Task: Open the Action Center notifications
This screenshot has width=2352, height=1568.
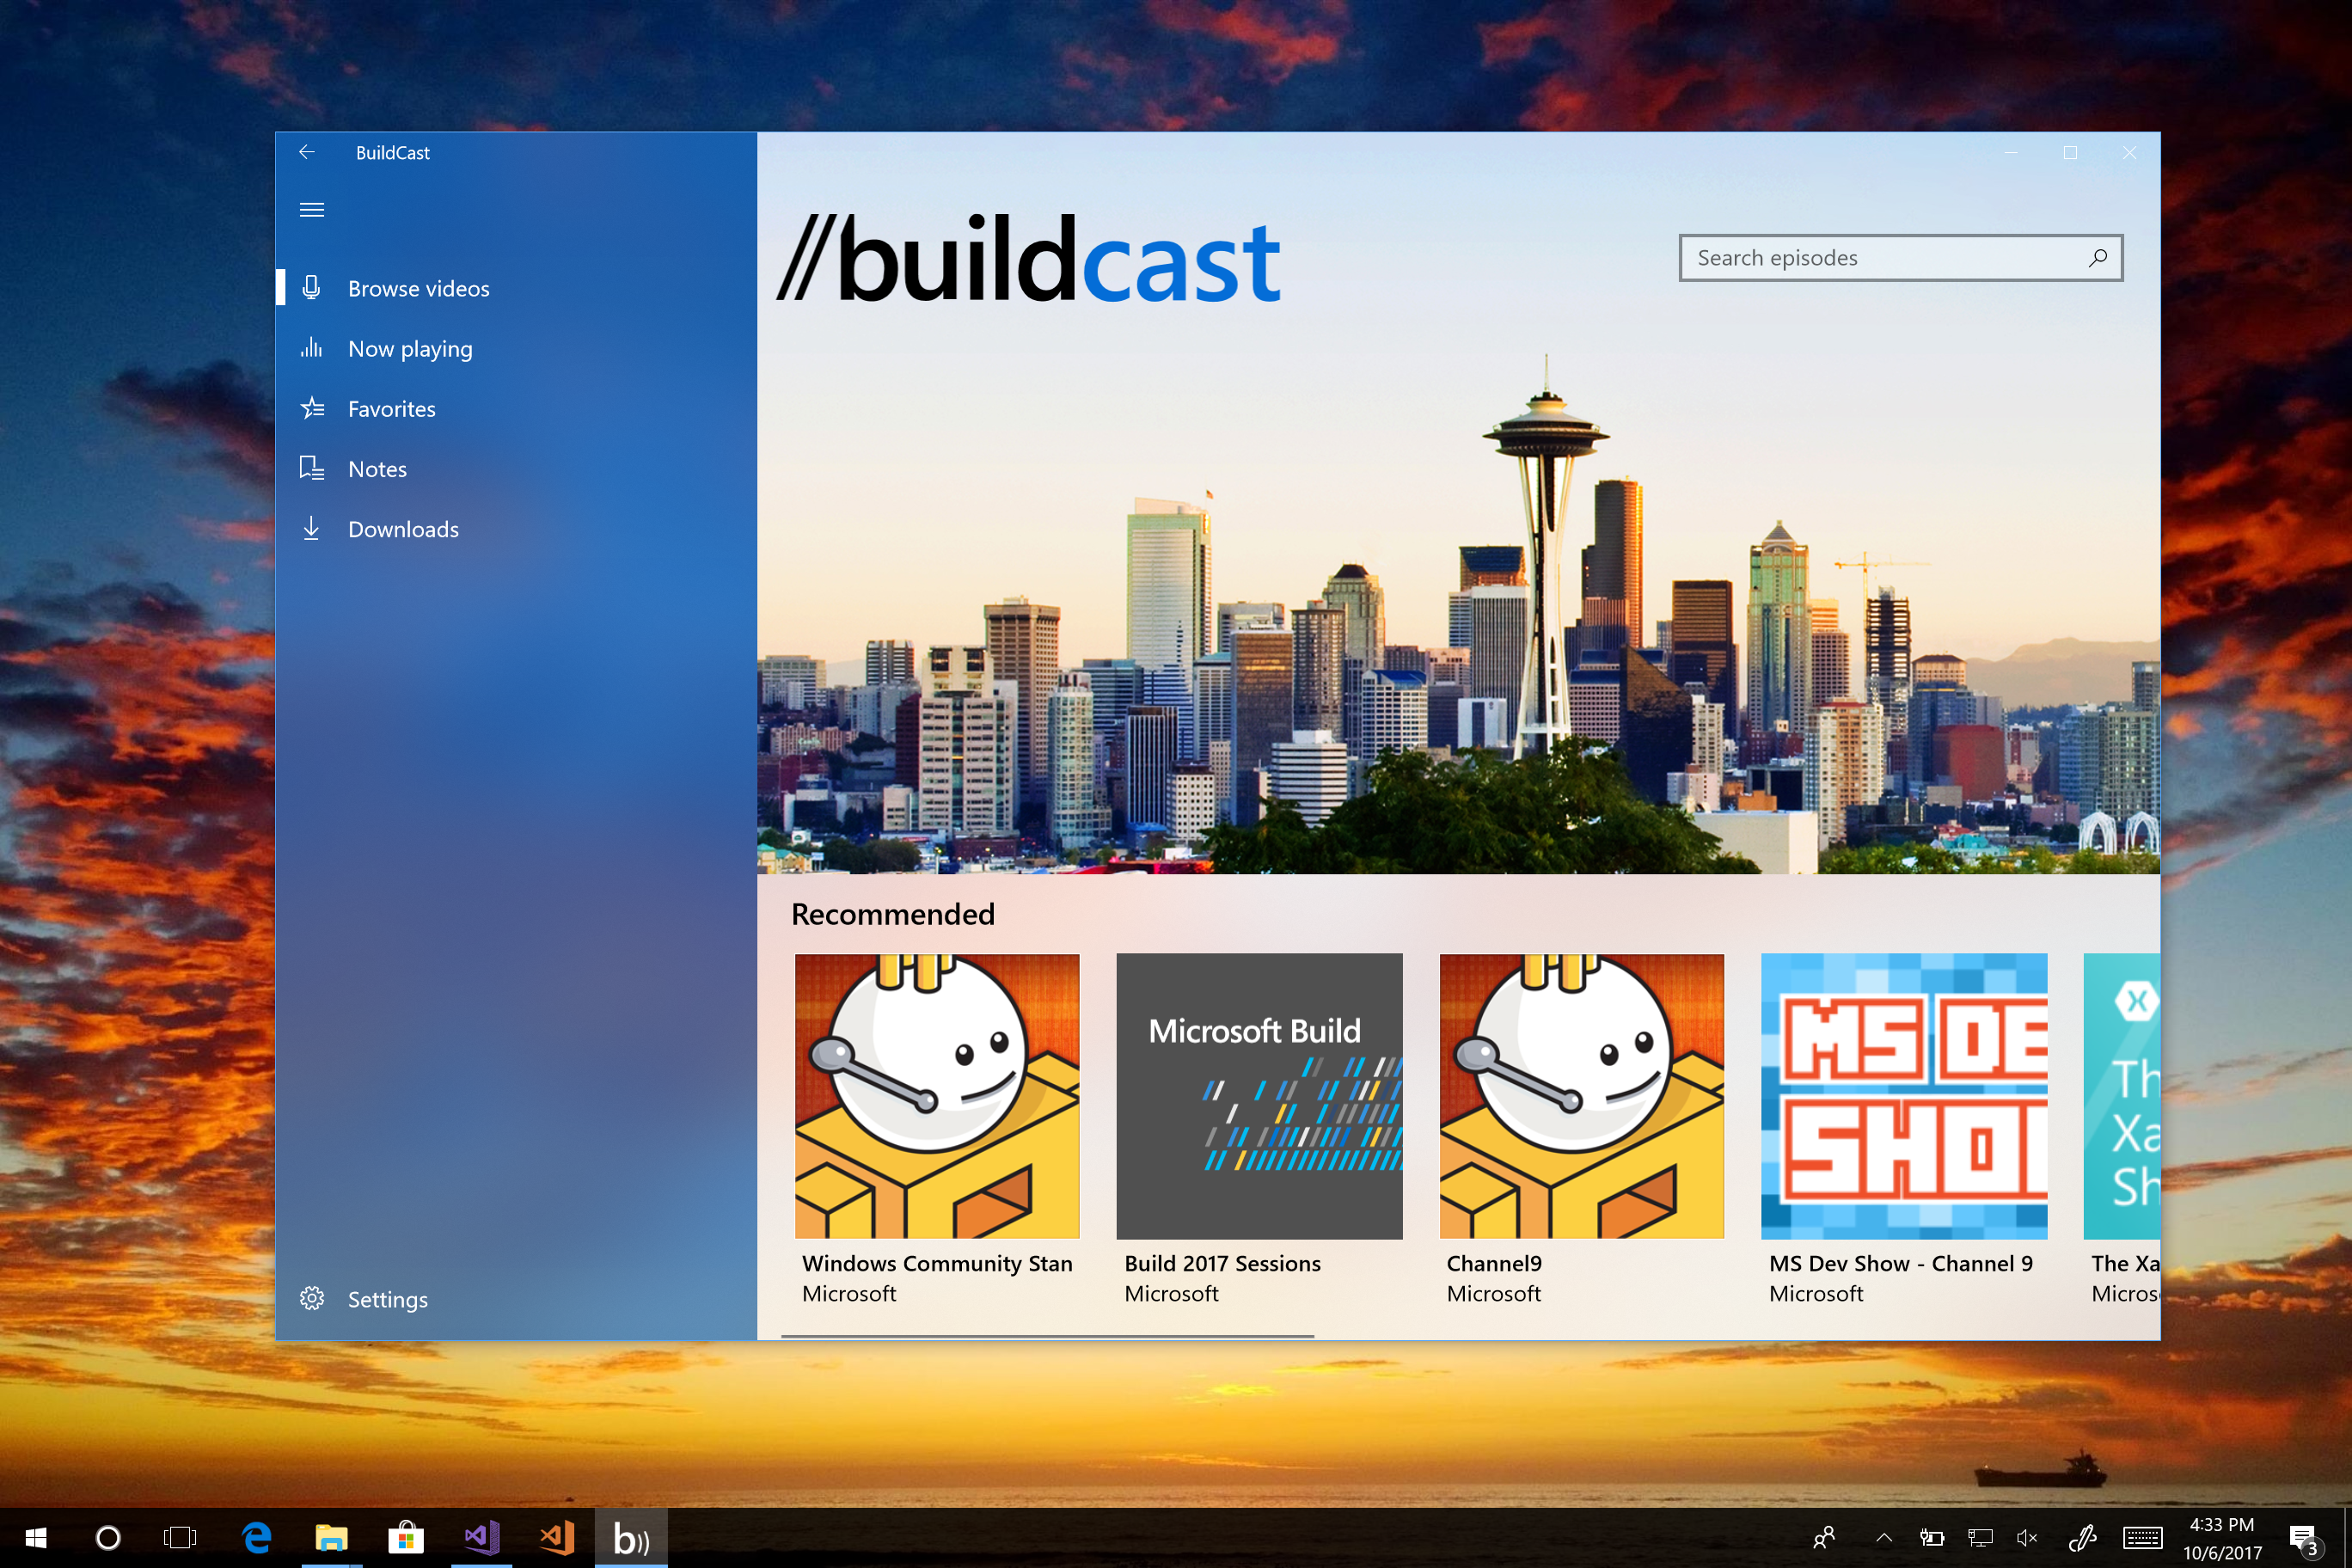Action: click(x=2303, y=1539)
